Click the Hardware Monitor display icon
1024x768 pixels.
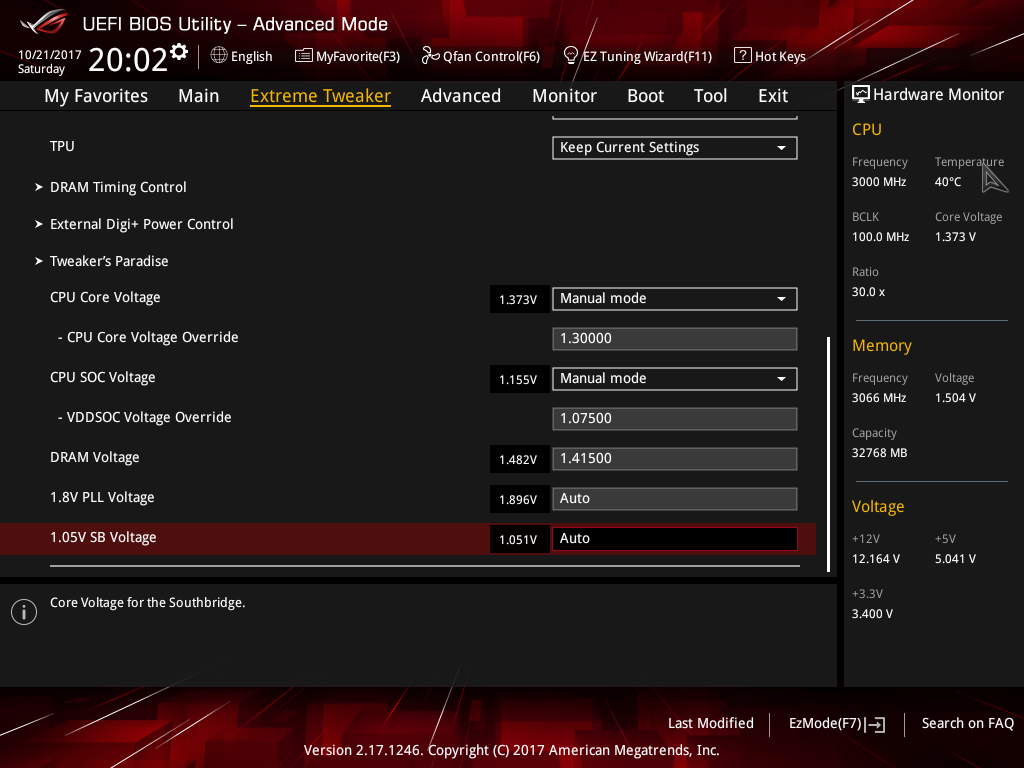click(861, 95)
